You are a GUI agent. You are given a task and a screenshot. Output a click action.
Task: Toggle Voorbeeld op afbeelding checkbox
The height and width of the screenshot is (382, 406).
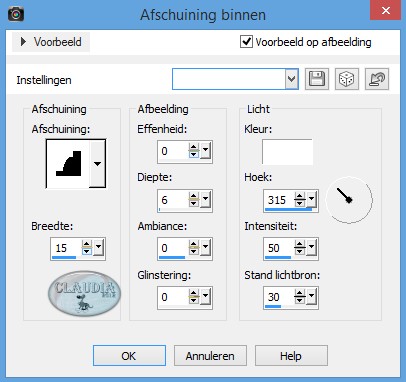pos(246,42)
